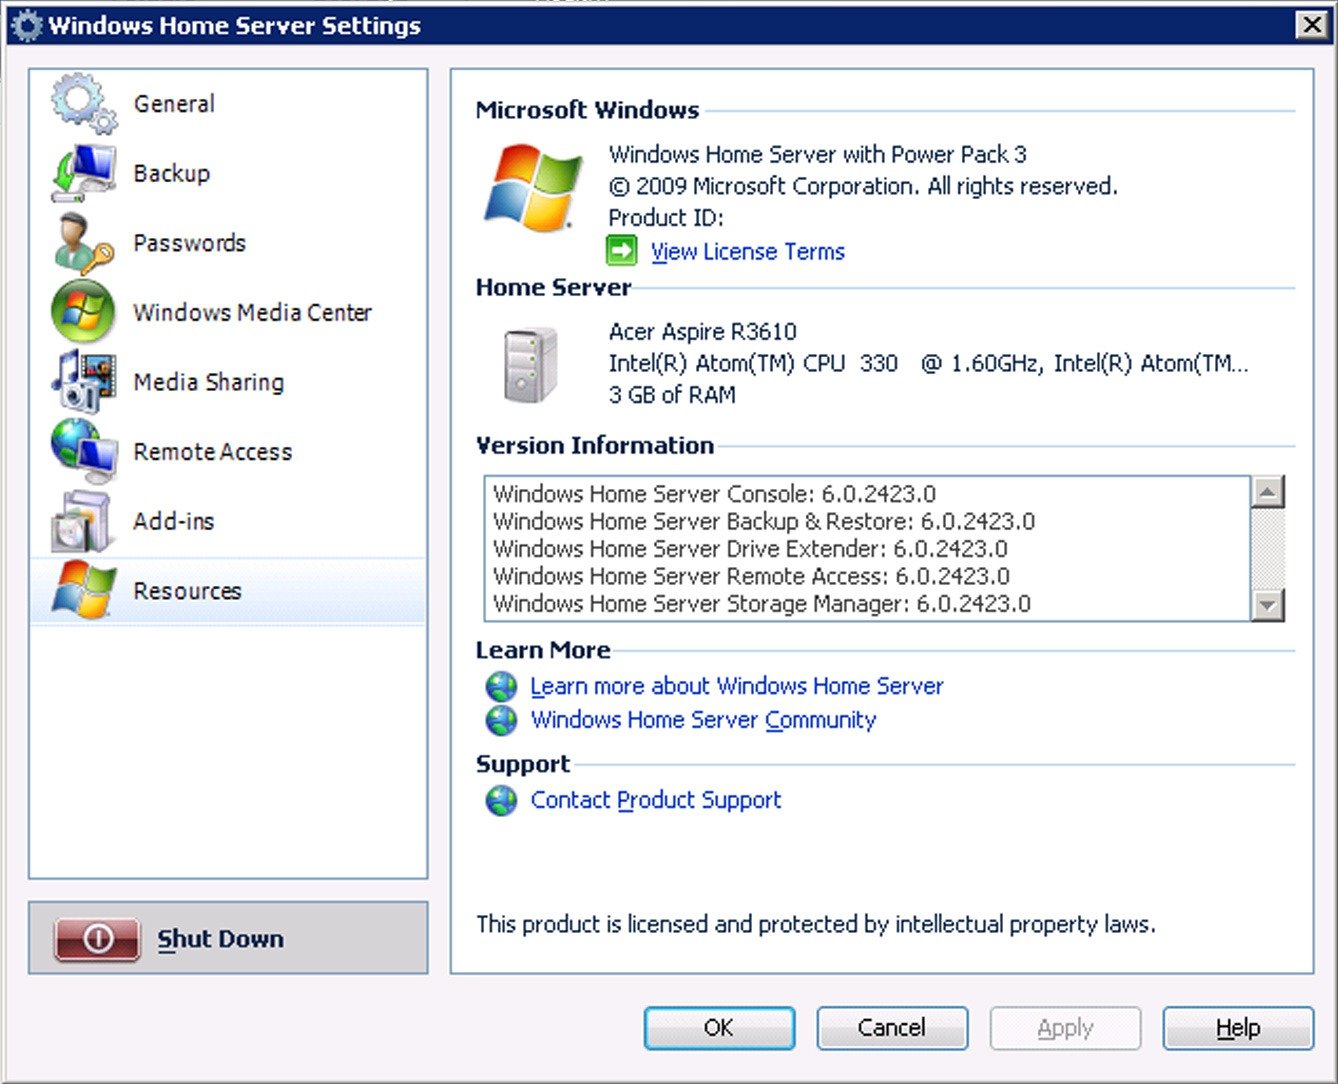
Task: Click the version list scroll up arrow
Action: pos(1268,492)
